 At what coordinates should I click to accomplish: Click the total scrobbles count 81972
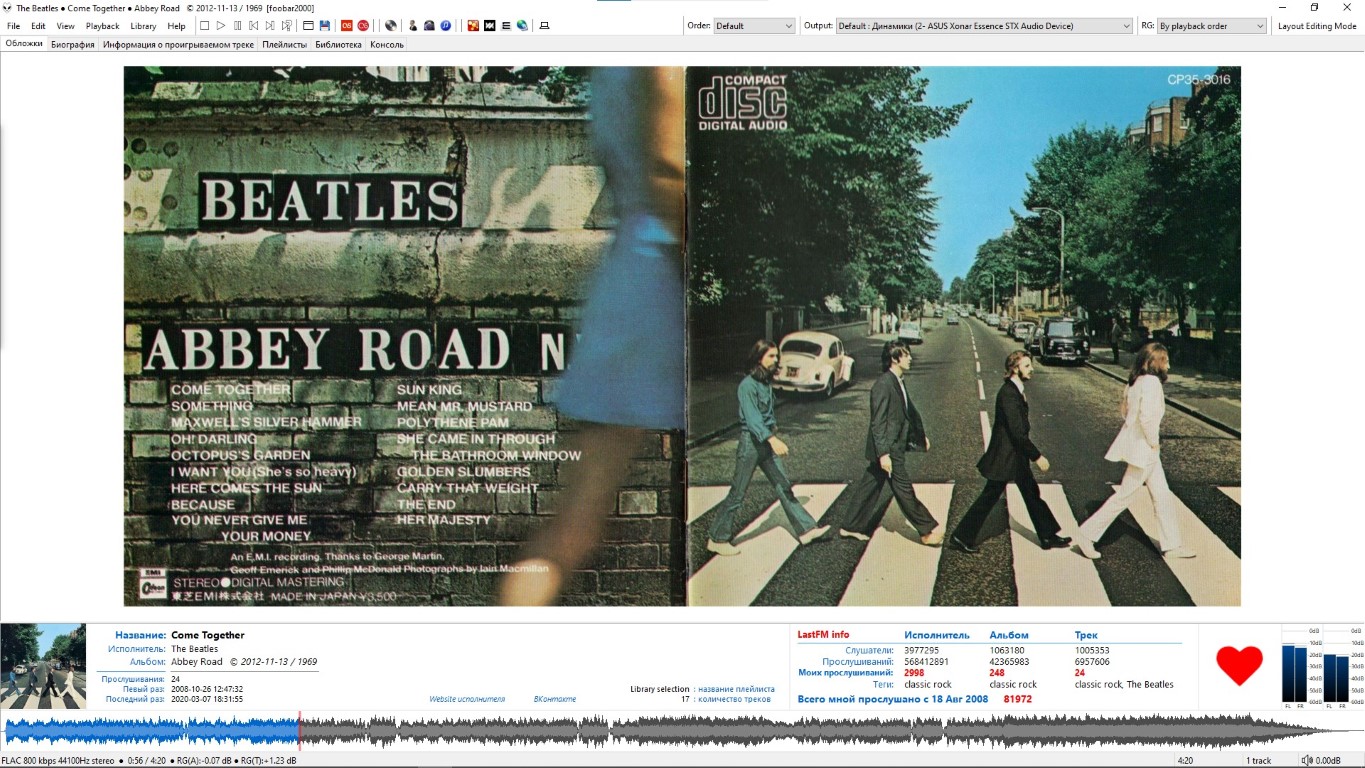[x=1018, y=699]
